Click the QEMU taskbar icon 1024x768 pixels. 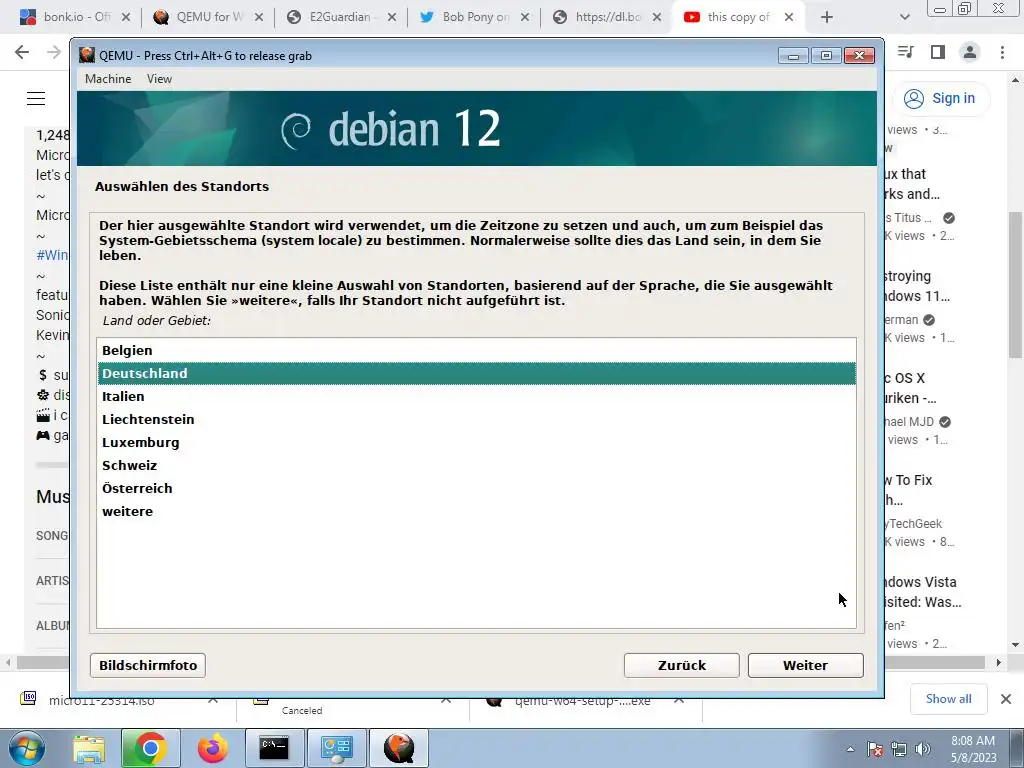(x=399, y=748)
